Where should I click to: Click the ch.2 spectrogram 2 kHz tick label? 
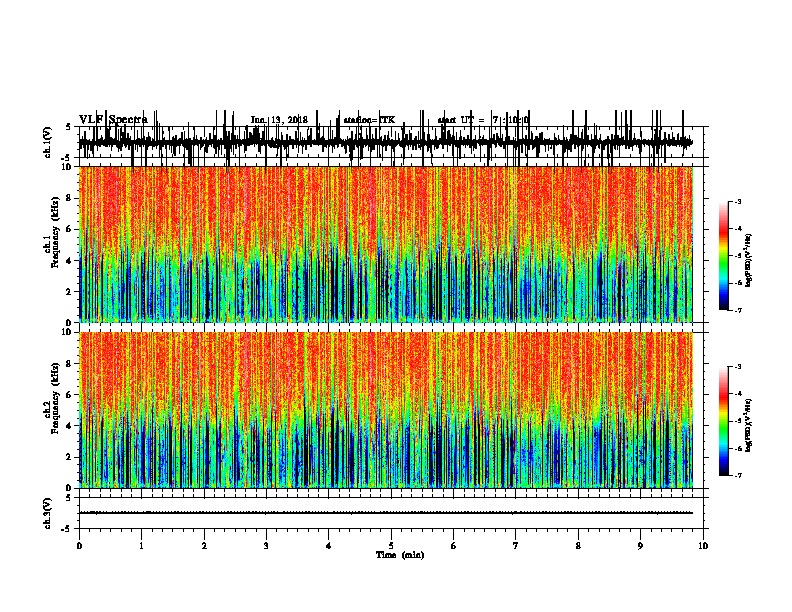pyautogui.click(x=70, y=457)
